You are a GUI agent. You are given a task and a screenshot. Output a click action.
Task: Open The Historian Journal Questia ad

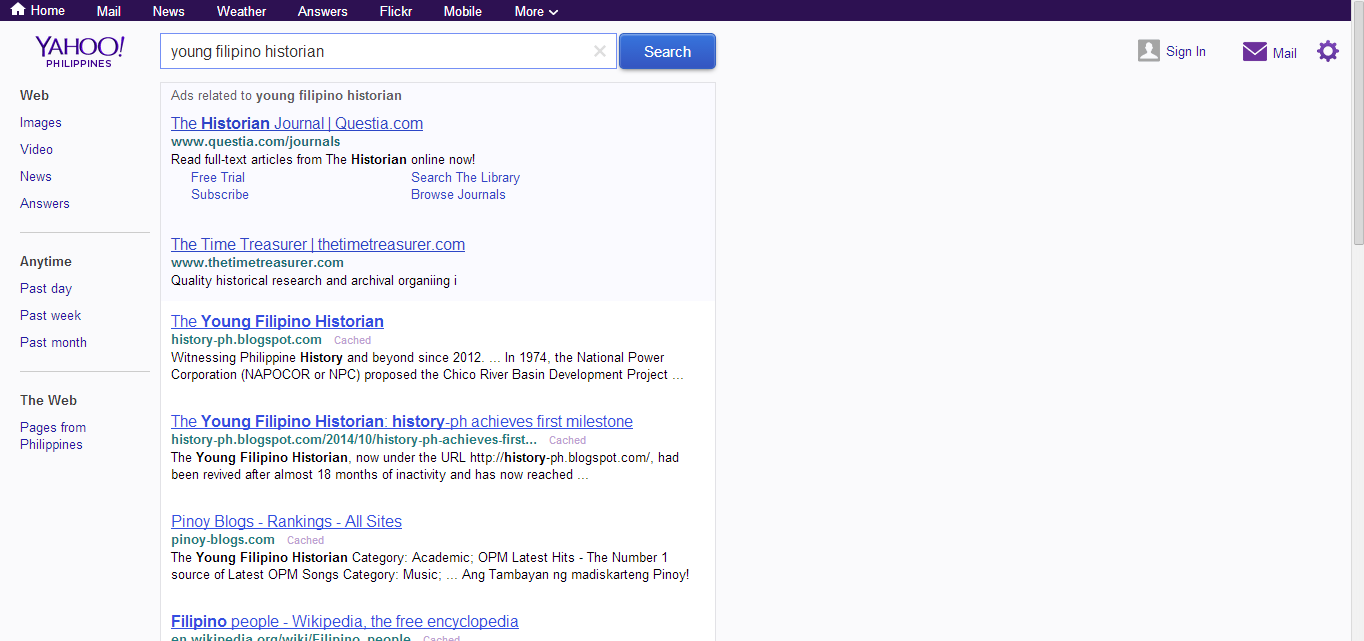pyautogui.click(x=297, y=123)
